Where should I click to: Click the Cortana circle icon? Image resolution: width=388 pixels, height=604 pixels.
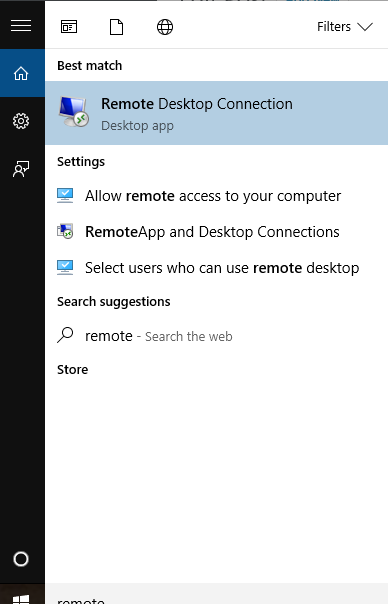[21, 559]
